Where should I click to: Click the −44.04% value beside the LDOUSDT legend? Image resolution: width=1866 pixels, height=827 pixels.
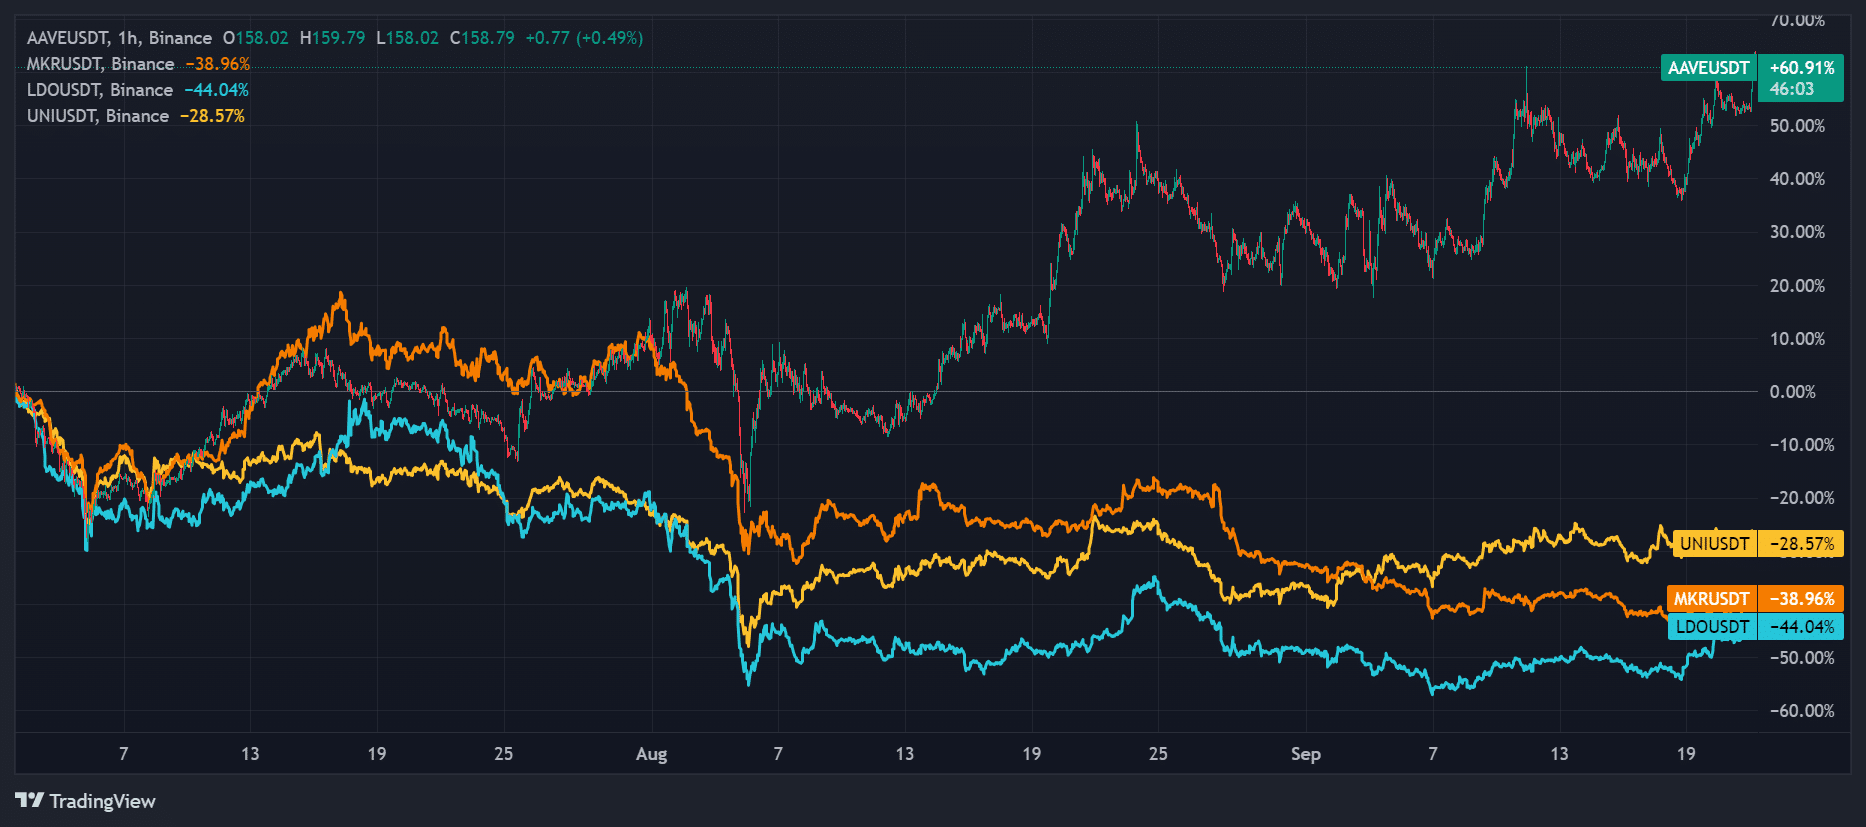216,90
